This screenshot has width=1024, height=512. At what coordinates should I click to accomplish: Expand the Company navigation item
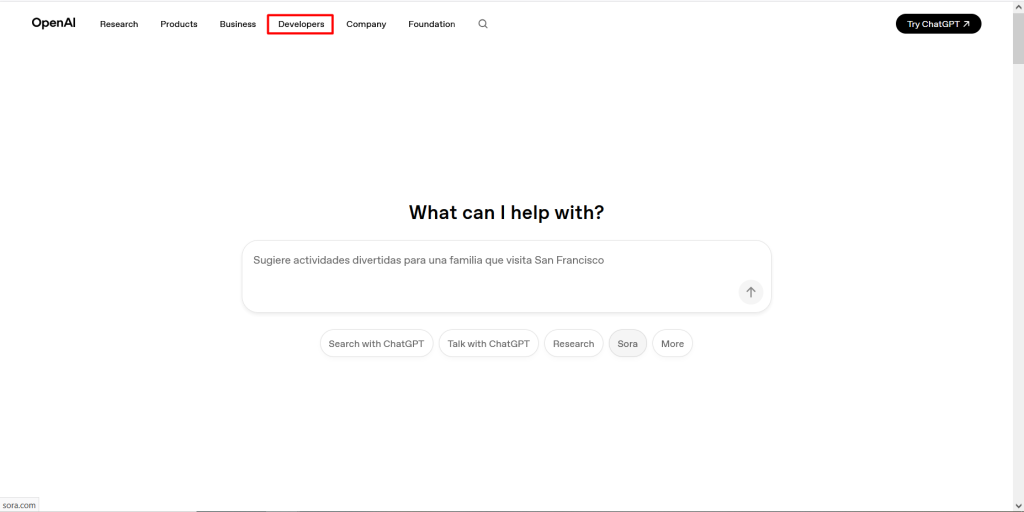point(366,24)
